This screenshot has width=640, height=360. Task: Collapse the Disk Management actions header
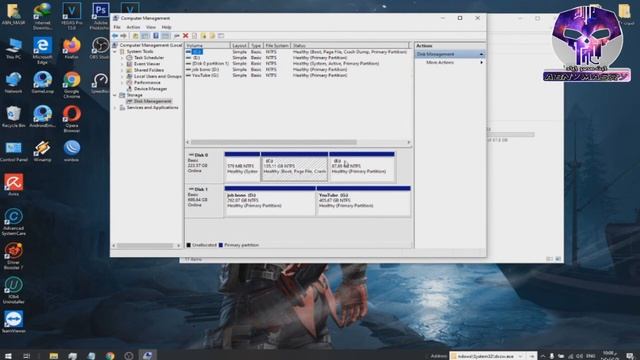(x=482, y=54)
